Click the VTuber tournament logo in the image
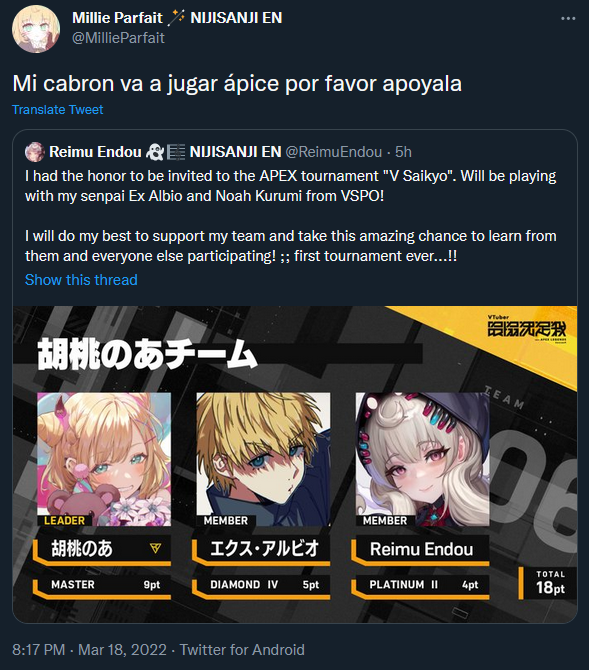This screenshot has height=670, width=589. 527,329
